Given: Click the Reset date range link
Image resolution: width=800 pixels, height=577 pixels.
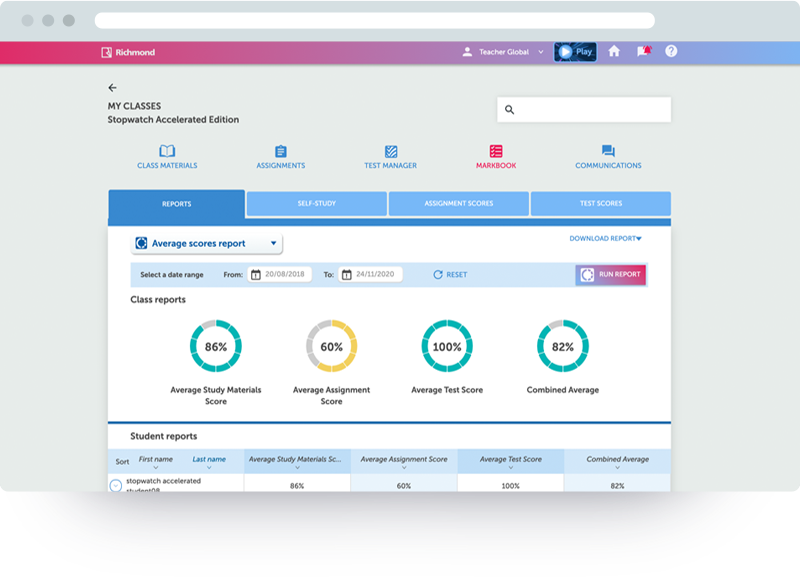Looking at the screenshot, I should pos(450,275).
